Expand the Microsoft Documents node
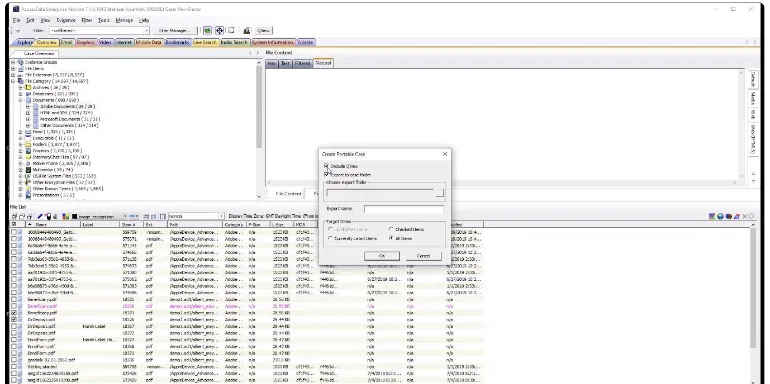The image size is (770, 384). click(x=28, y=119)
